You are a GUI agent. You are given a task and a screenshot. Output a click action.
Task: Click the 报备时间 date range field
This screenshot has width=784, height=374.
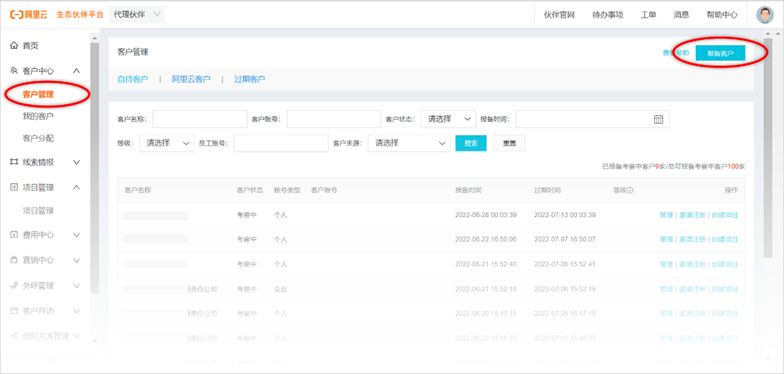pos(592,119)
